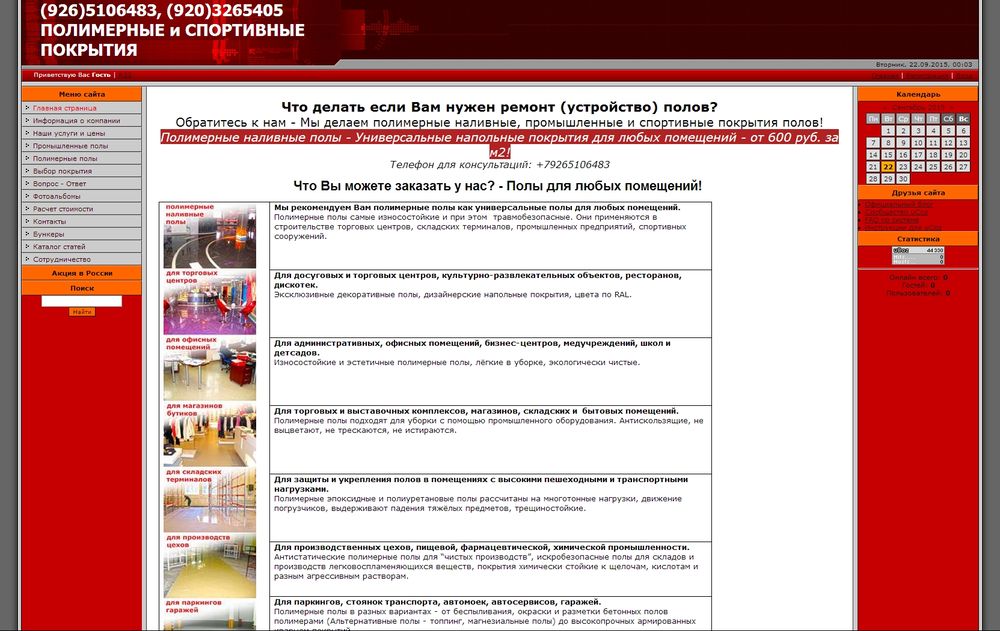Select day 1 in the calendar
This screenshot has height=631, width=1000.
click(x=888, y=131)
